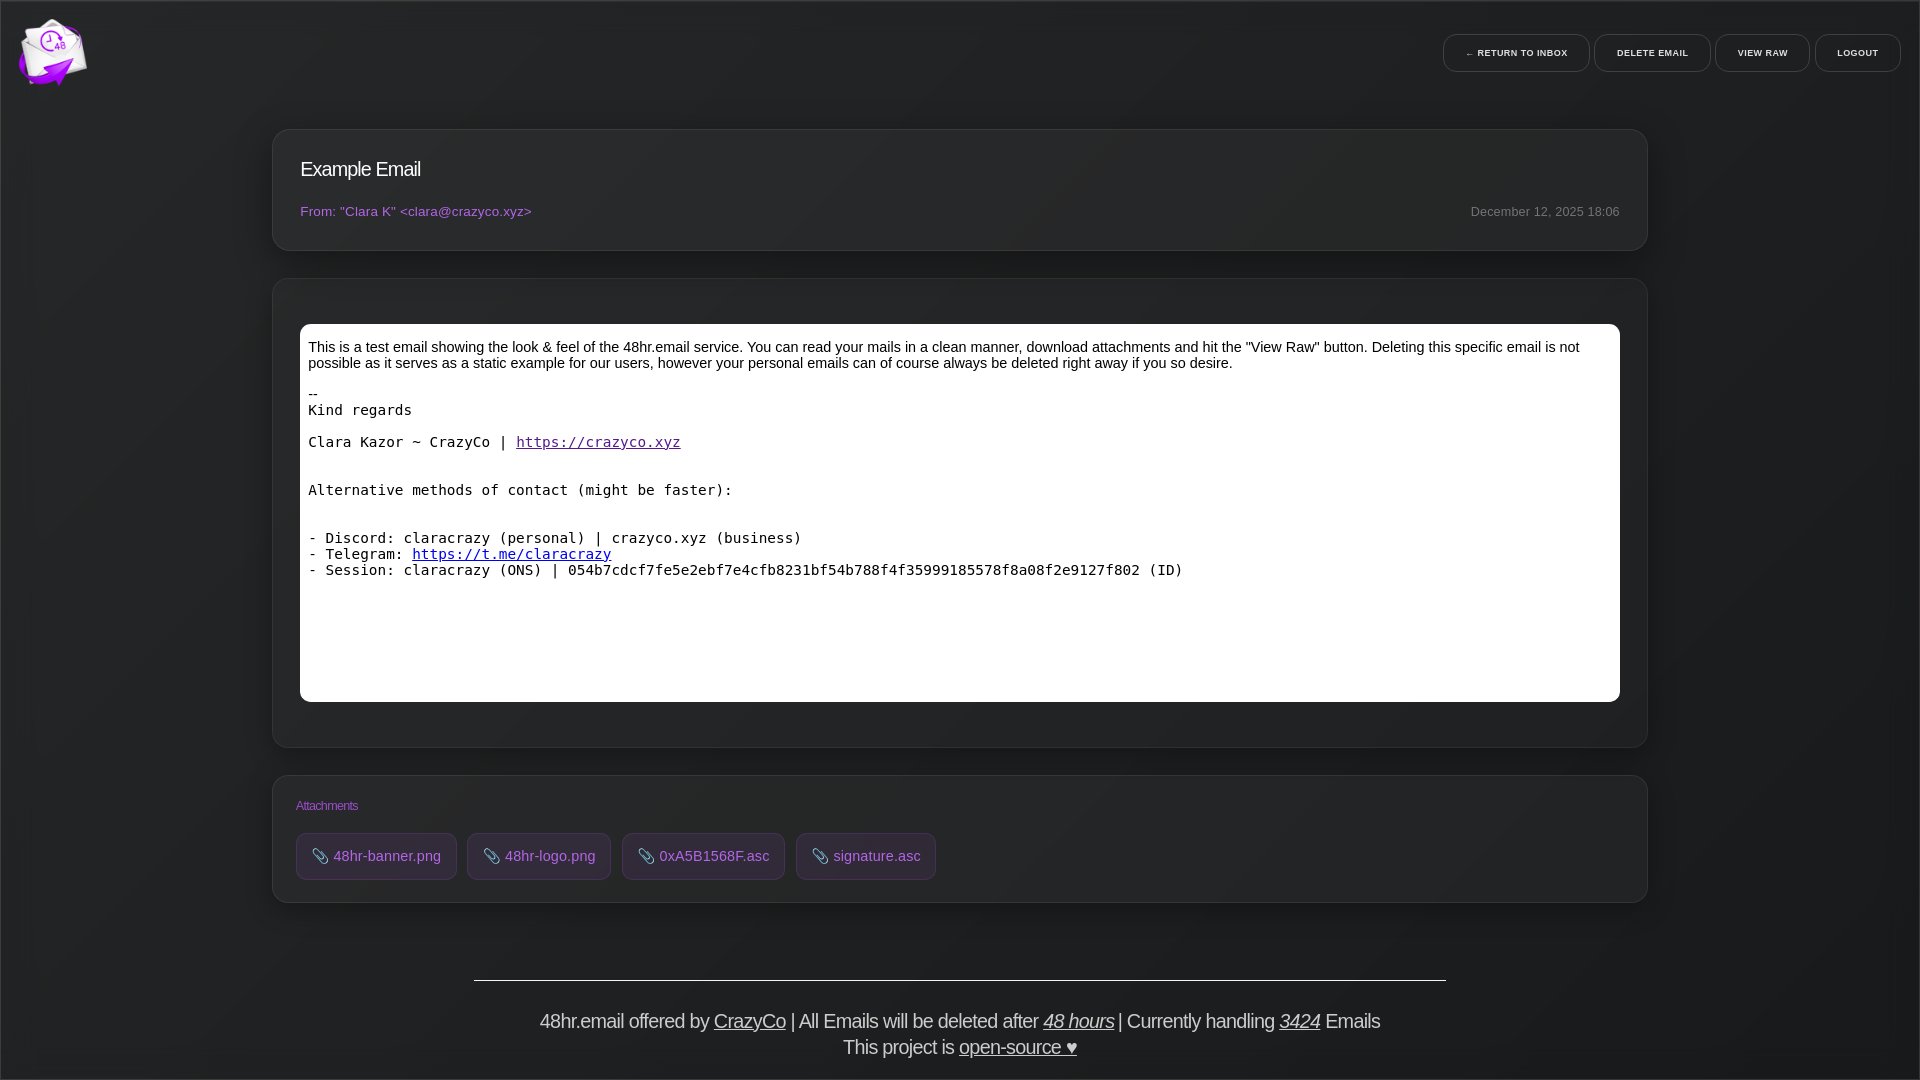
Task: Click the sender address clara@crazyco.xyz
Action: point(465,212)
